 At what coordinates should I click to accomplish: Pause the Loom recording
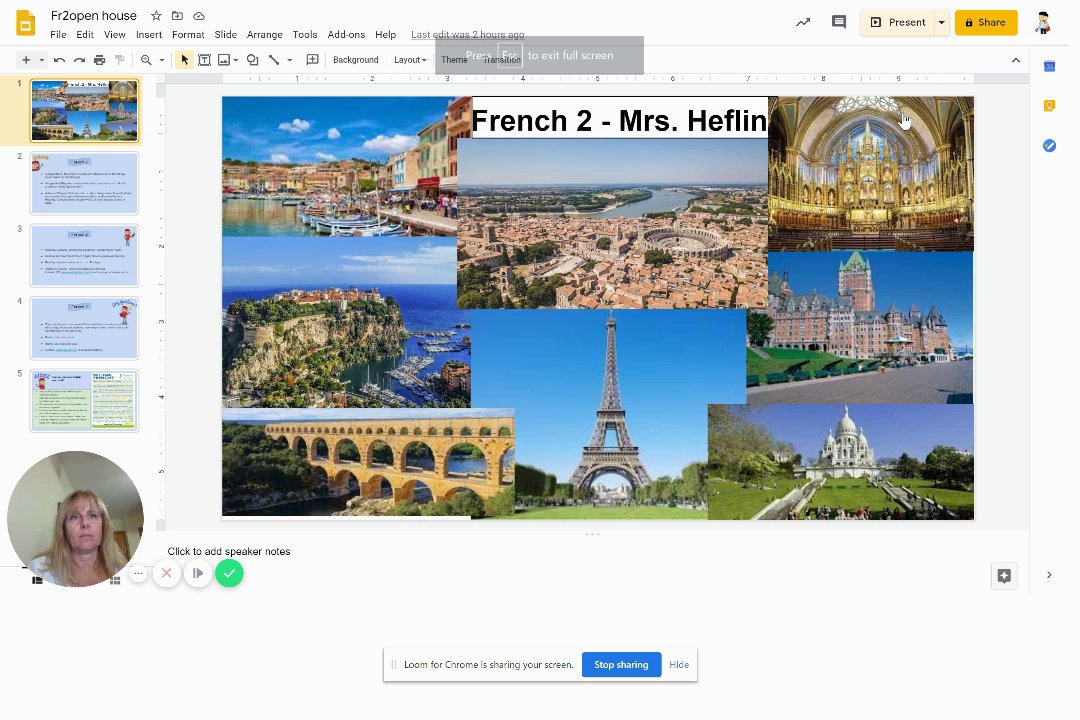[198, 573]
